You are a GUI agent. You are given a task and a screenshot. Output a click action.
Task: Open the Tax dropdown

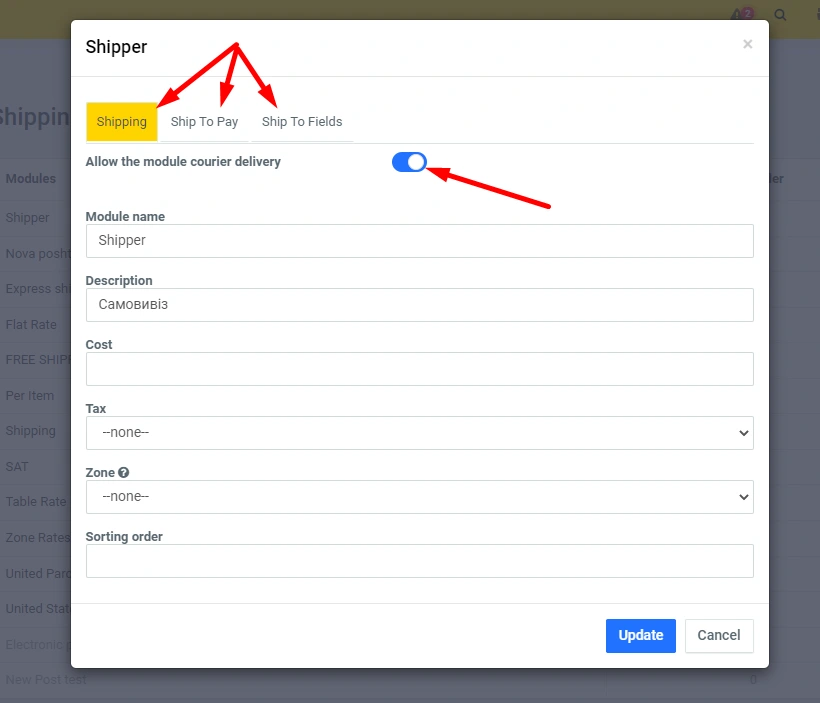click(419, 433)
